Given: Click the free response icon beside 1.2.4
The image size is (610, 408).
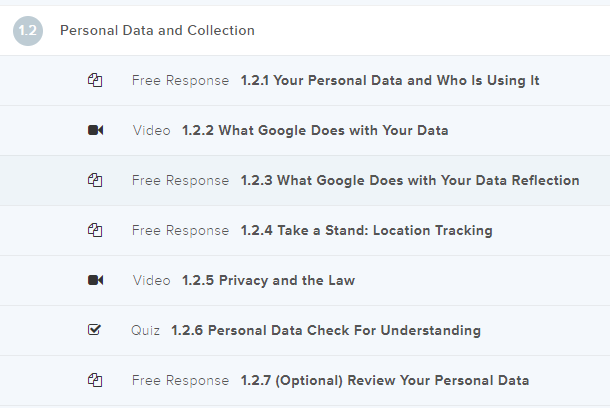Looking at the screenshot, I should (x=95, y=230).
